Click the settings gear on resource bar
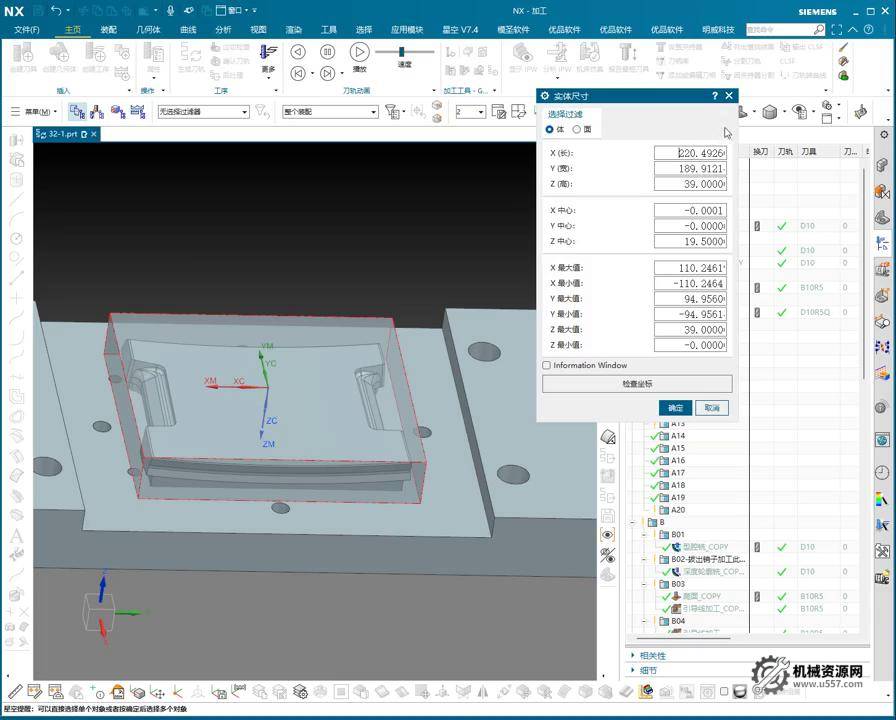Screen dimensions: 896x720 884,134
